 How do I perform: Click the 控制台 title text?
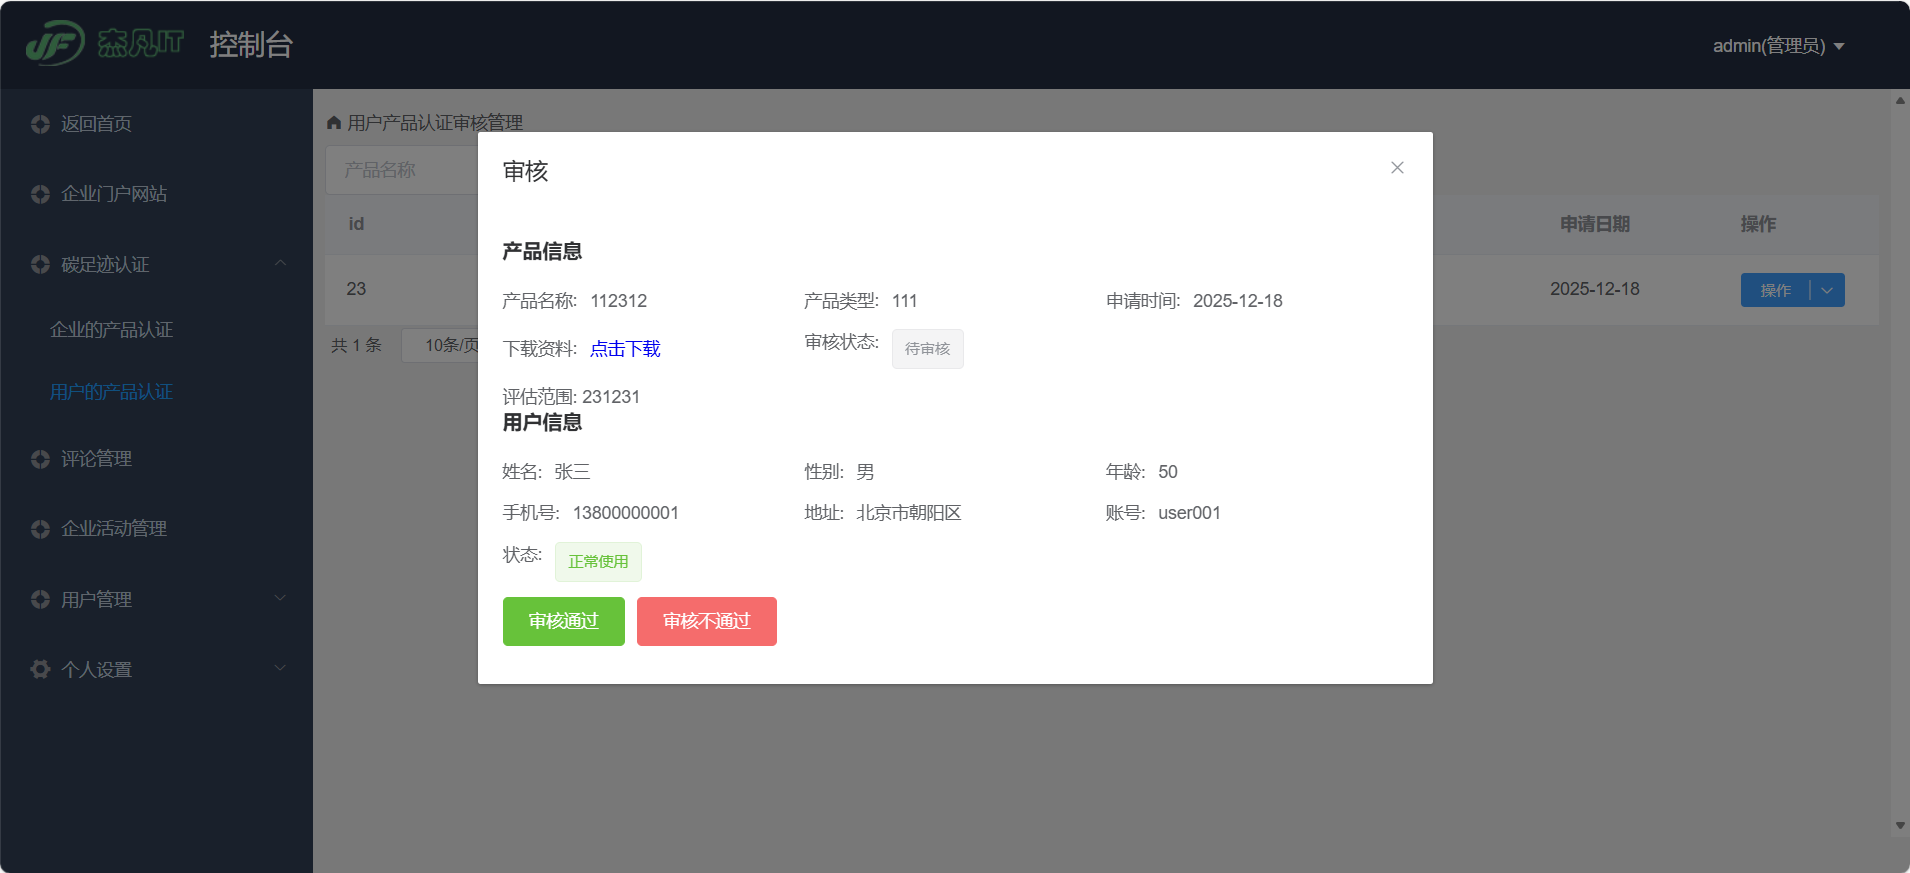point(251,45)
